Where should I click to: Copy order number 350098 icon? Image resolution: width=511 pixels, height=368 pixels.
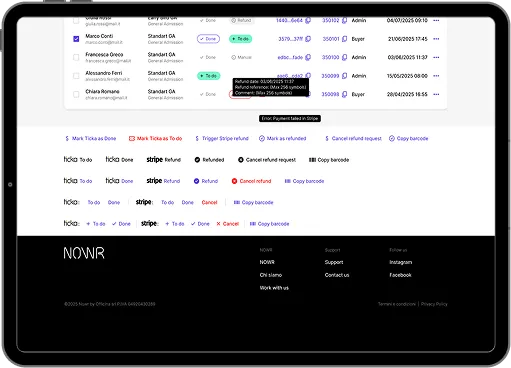(x=345, y=94)
